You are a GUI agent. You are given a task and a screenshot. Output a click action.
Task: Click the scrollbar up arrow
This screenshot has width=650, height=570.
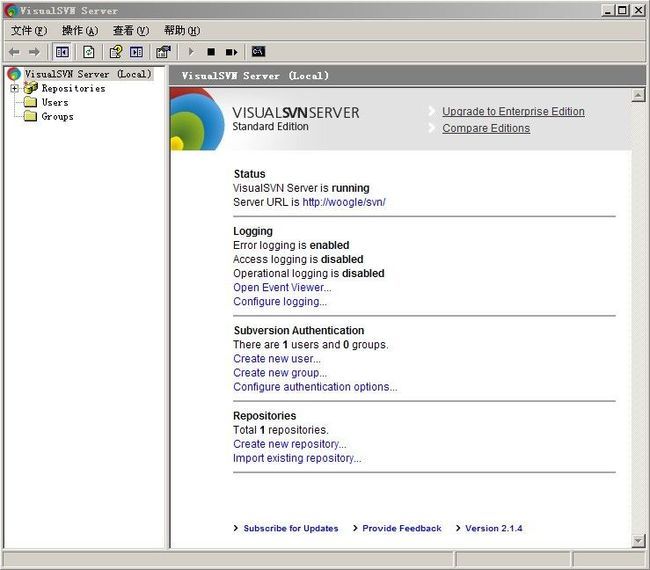638,95
